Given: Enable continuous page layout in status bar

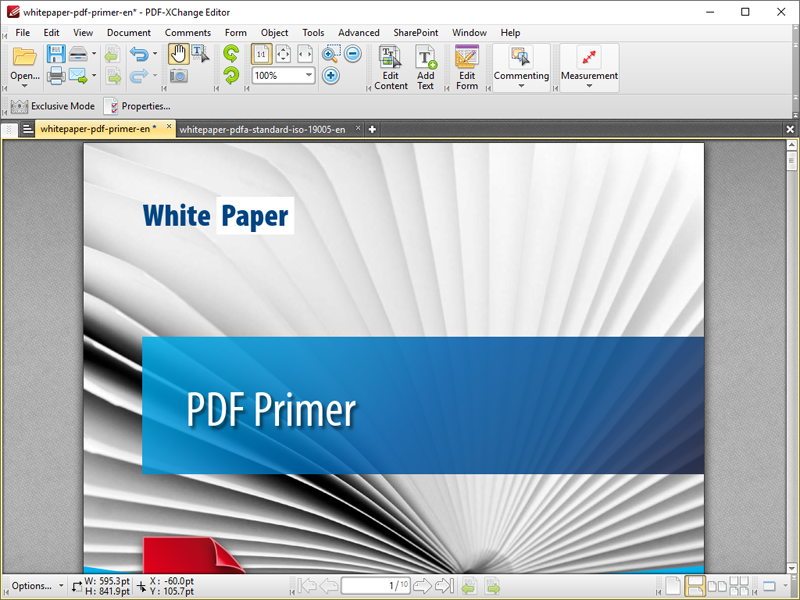Looking at the screenshot, I should coord(696,586).
